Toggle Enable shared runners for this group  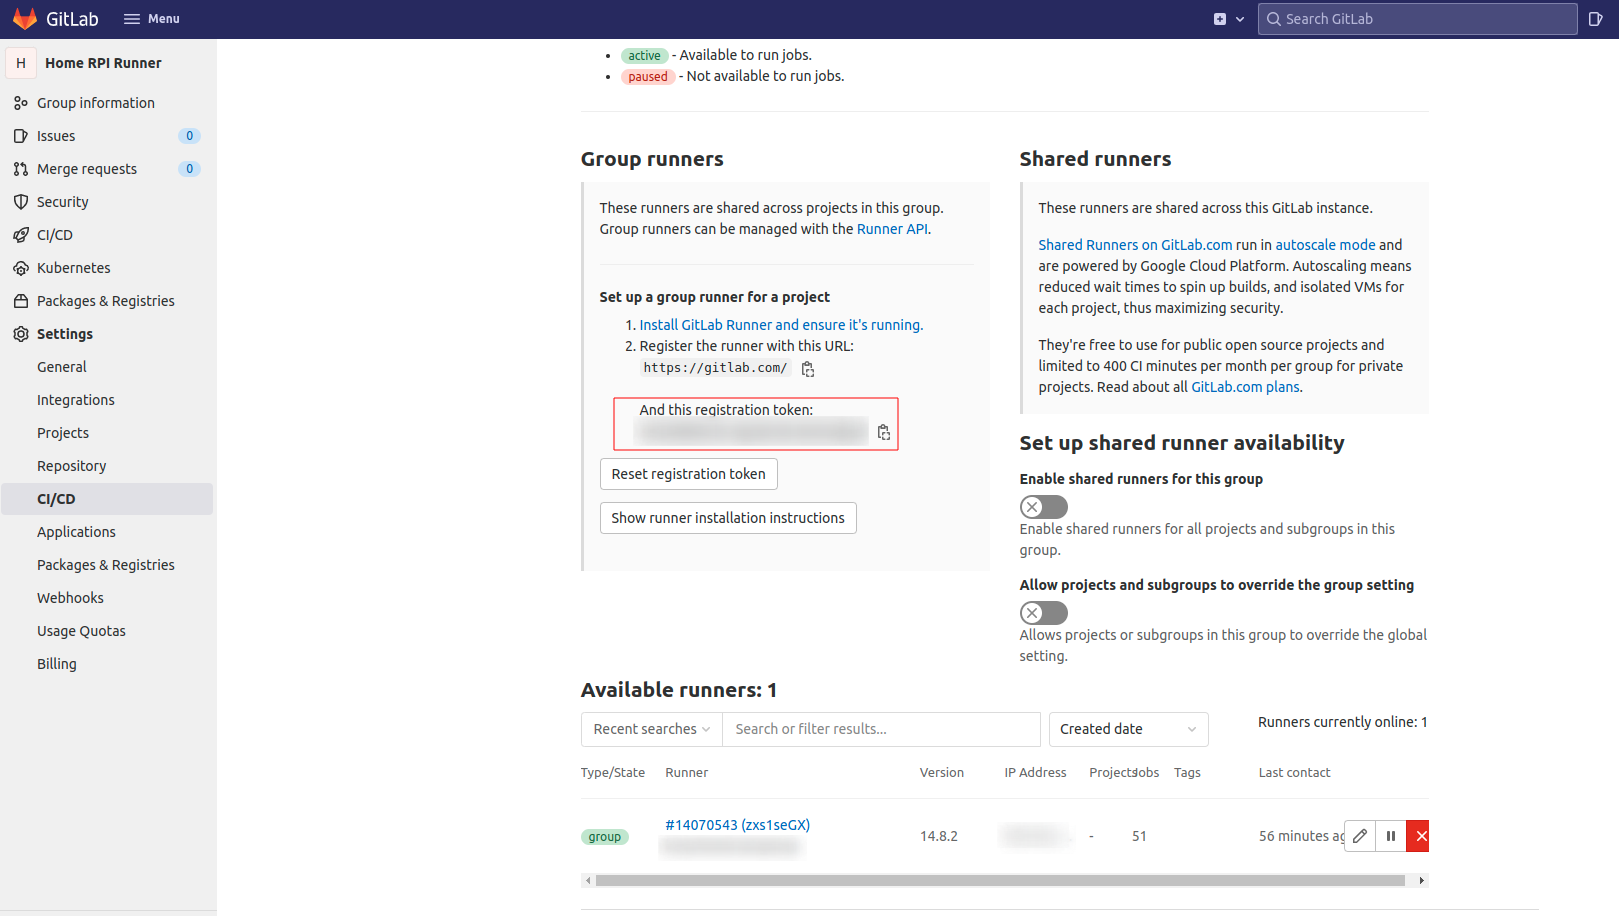[x=1044, y=507]
